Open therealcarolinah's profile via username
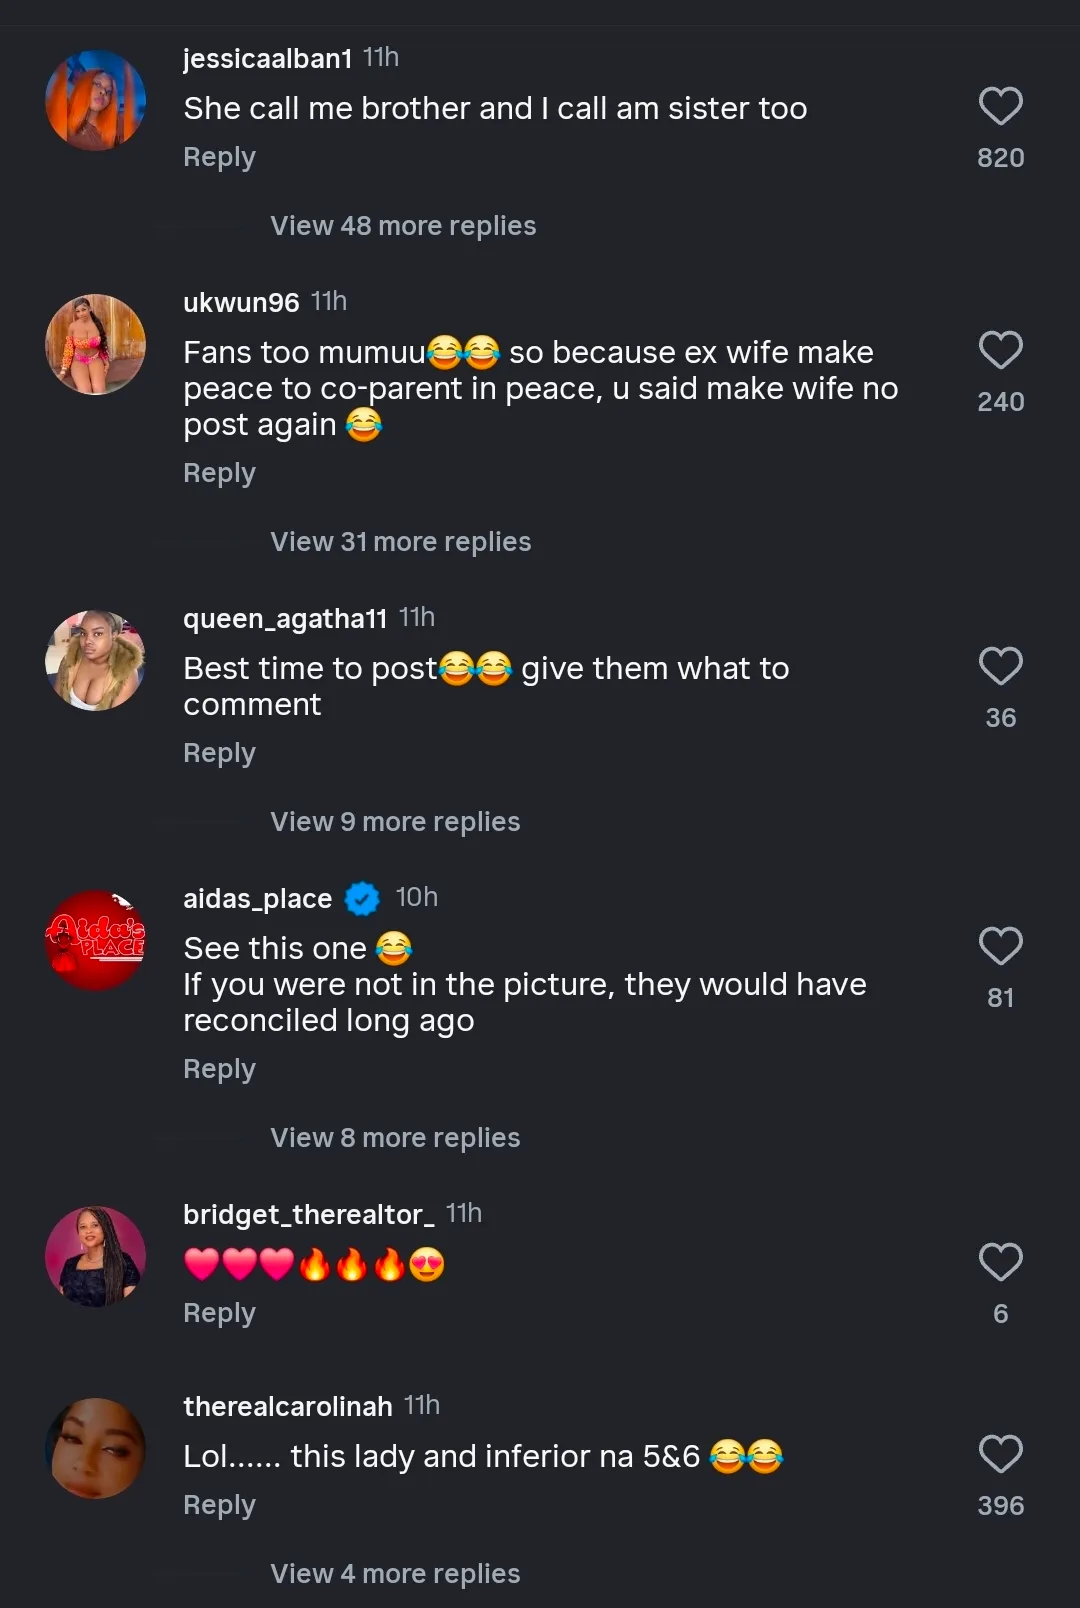 click(287, 1407)
